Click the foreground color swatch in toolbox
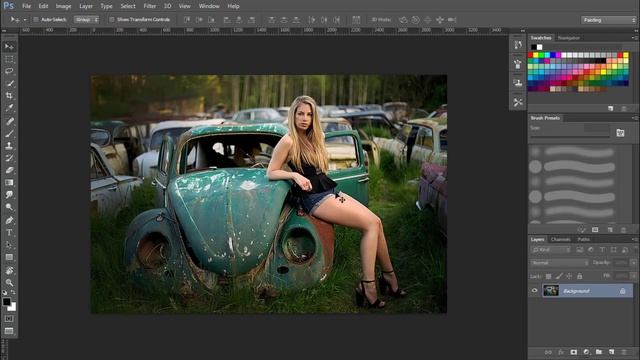 coord(7,302)
